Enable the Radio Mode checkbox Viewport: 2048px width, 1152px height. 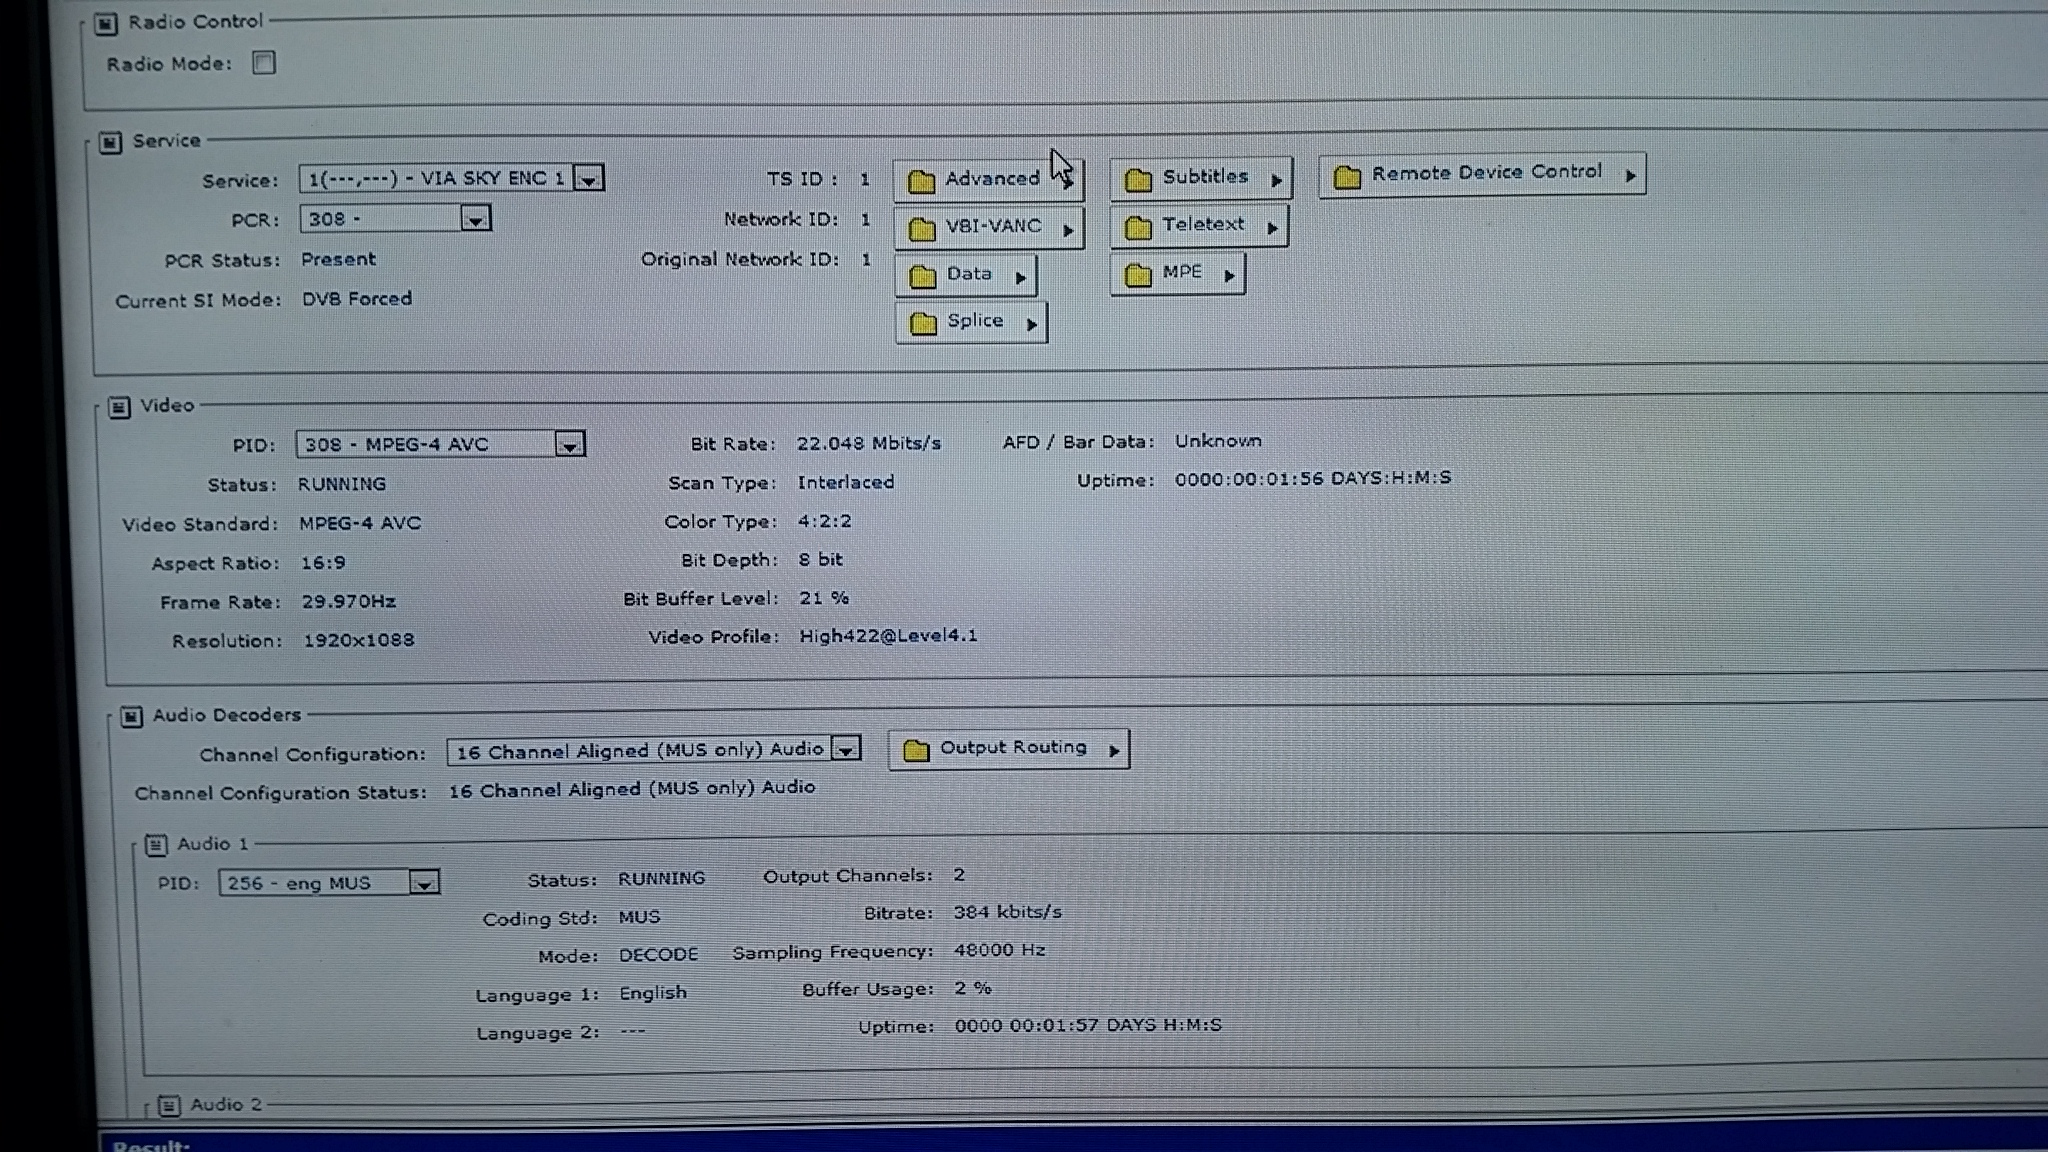[264, 63]
